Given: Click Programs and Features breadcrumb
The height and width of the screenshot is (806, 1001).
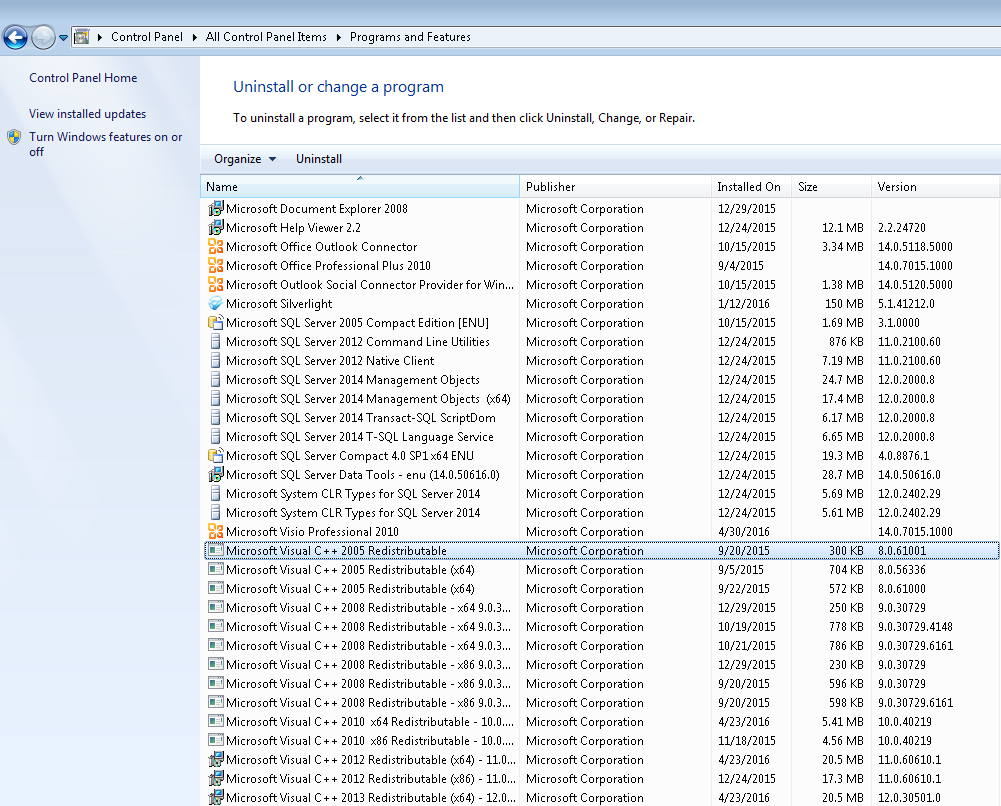Looking at the screenshot, I should pyautogui.click(x=410, y=37).
